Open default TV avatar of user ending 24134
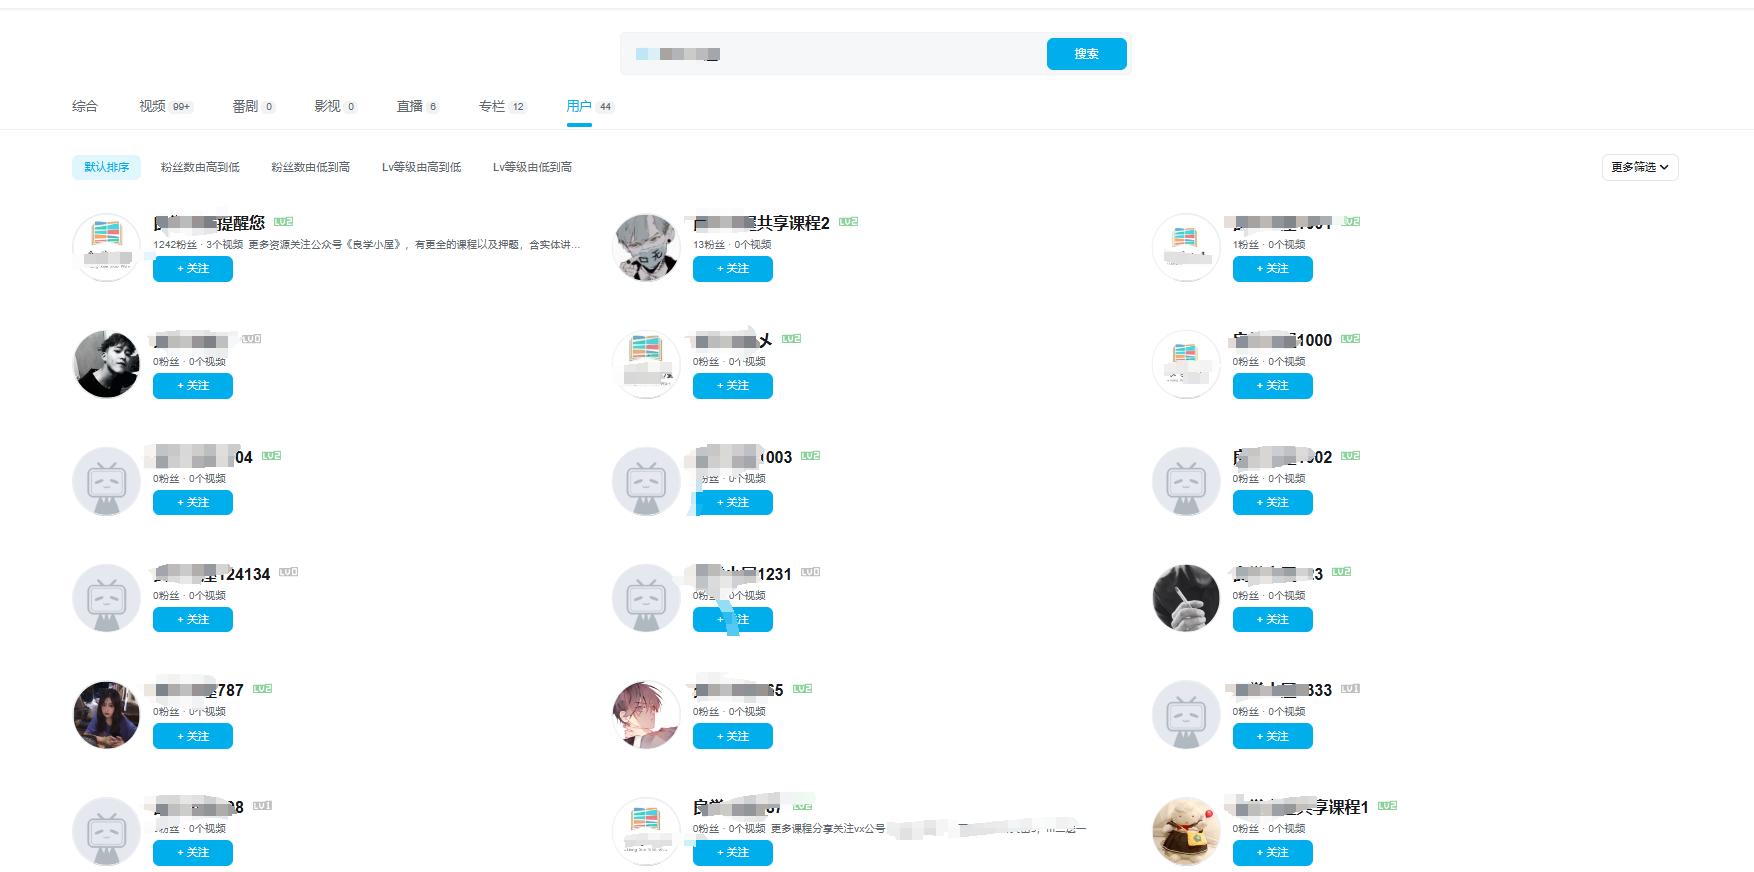 tap(106, 598)
